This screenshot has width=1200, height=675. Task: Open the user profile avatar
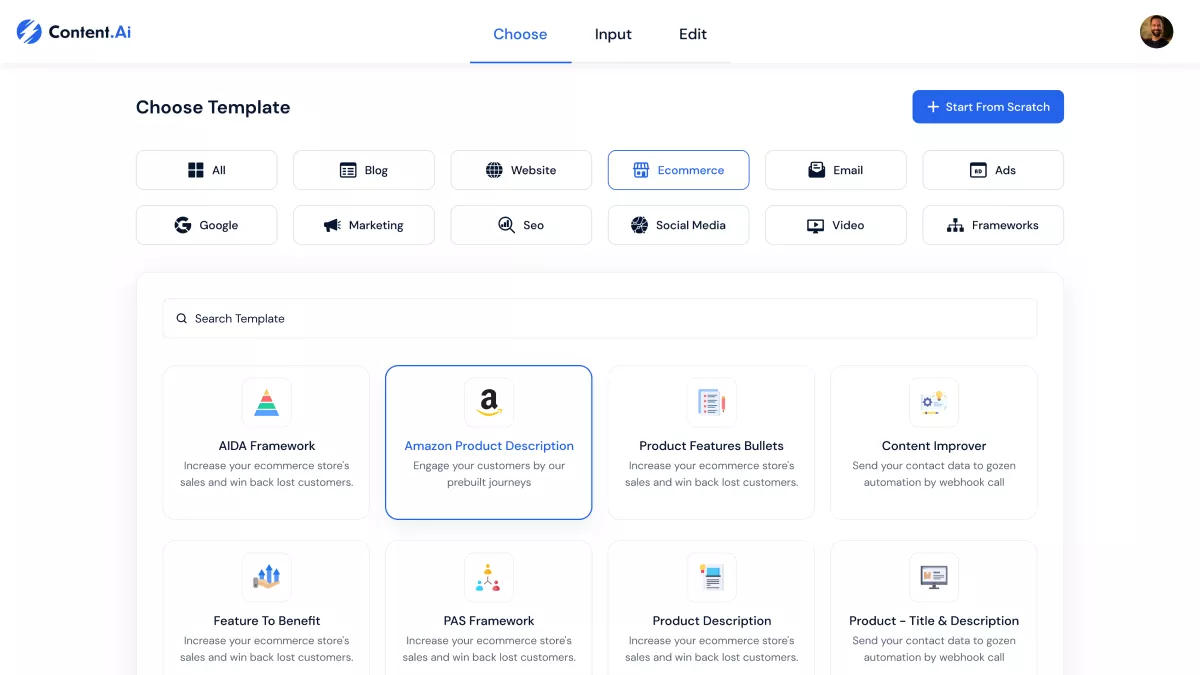1156,32
